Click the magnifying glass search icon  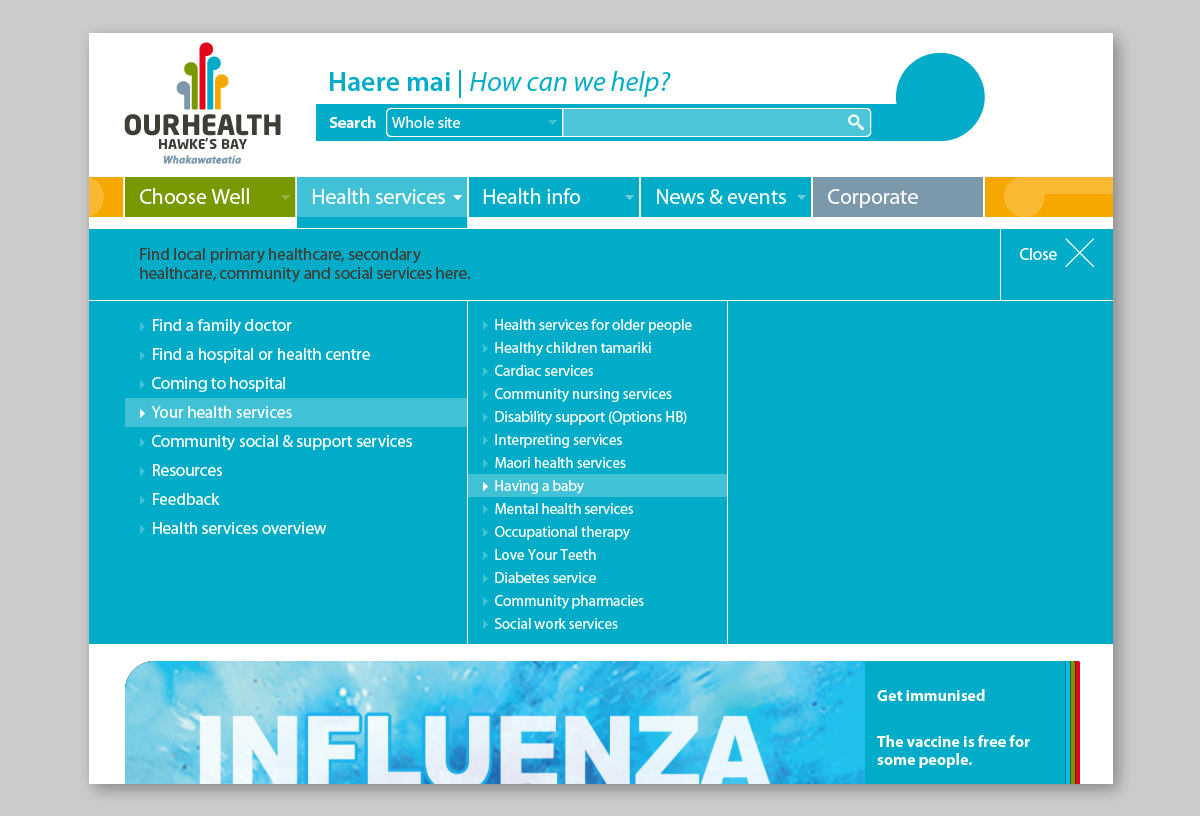856,122
